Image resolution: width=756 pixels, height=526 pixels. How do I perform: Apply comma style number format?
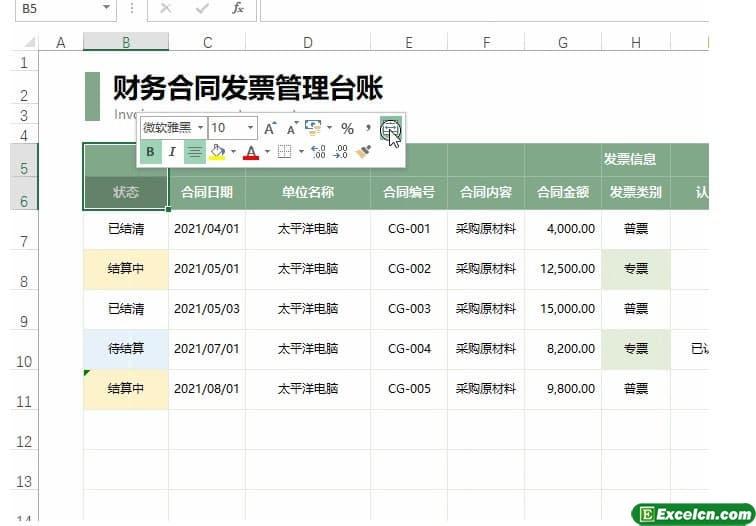tap(368, 127)
